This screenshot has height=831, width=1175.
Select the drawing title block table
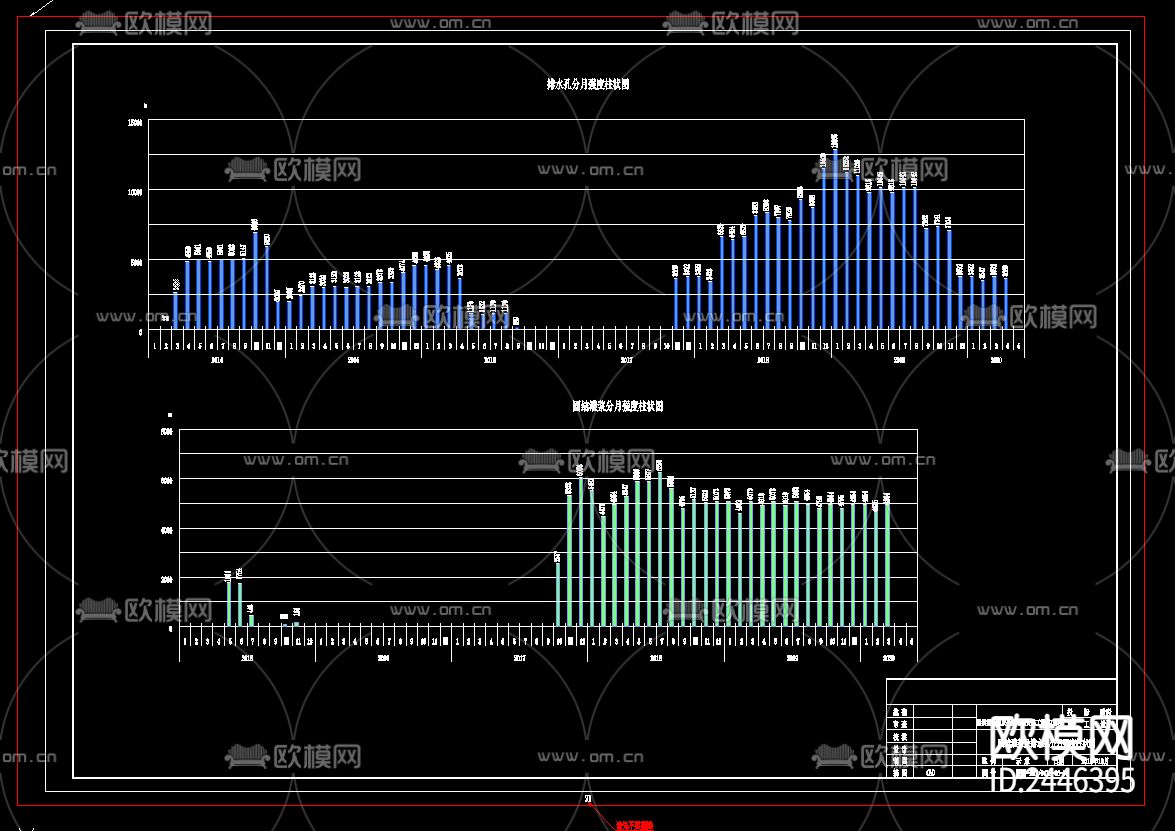tap(1002, 728)
